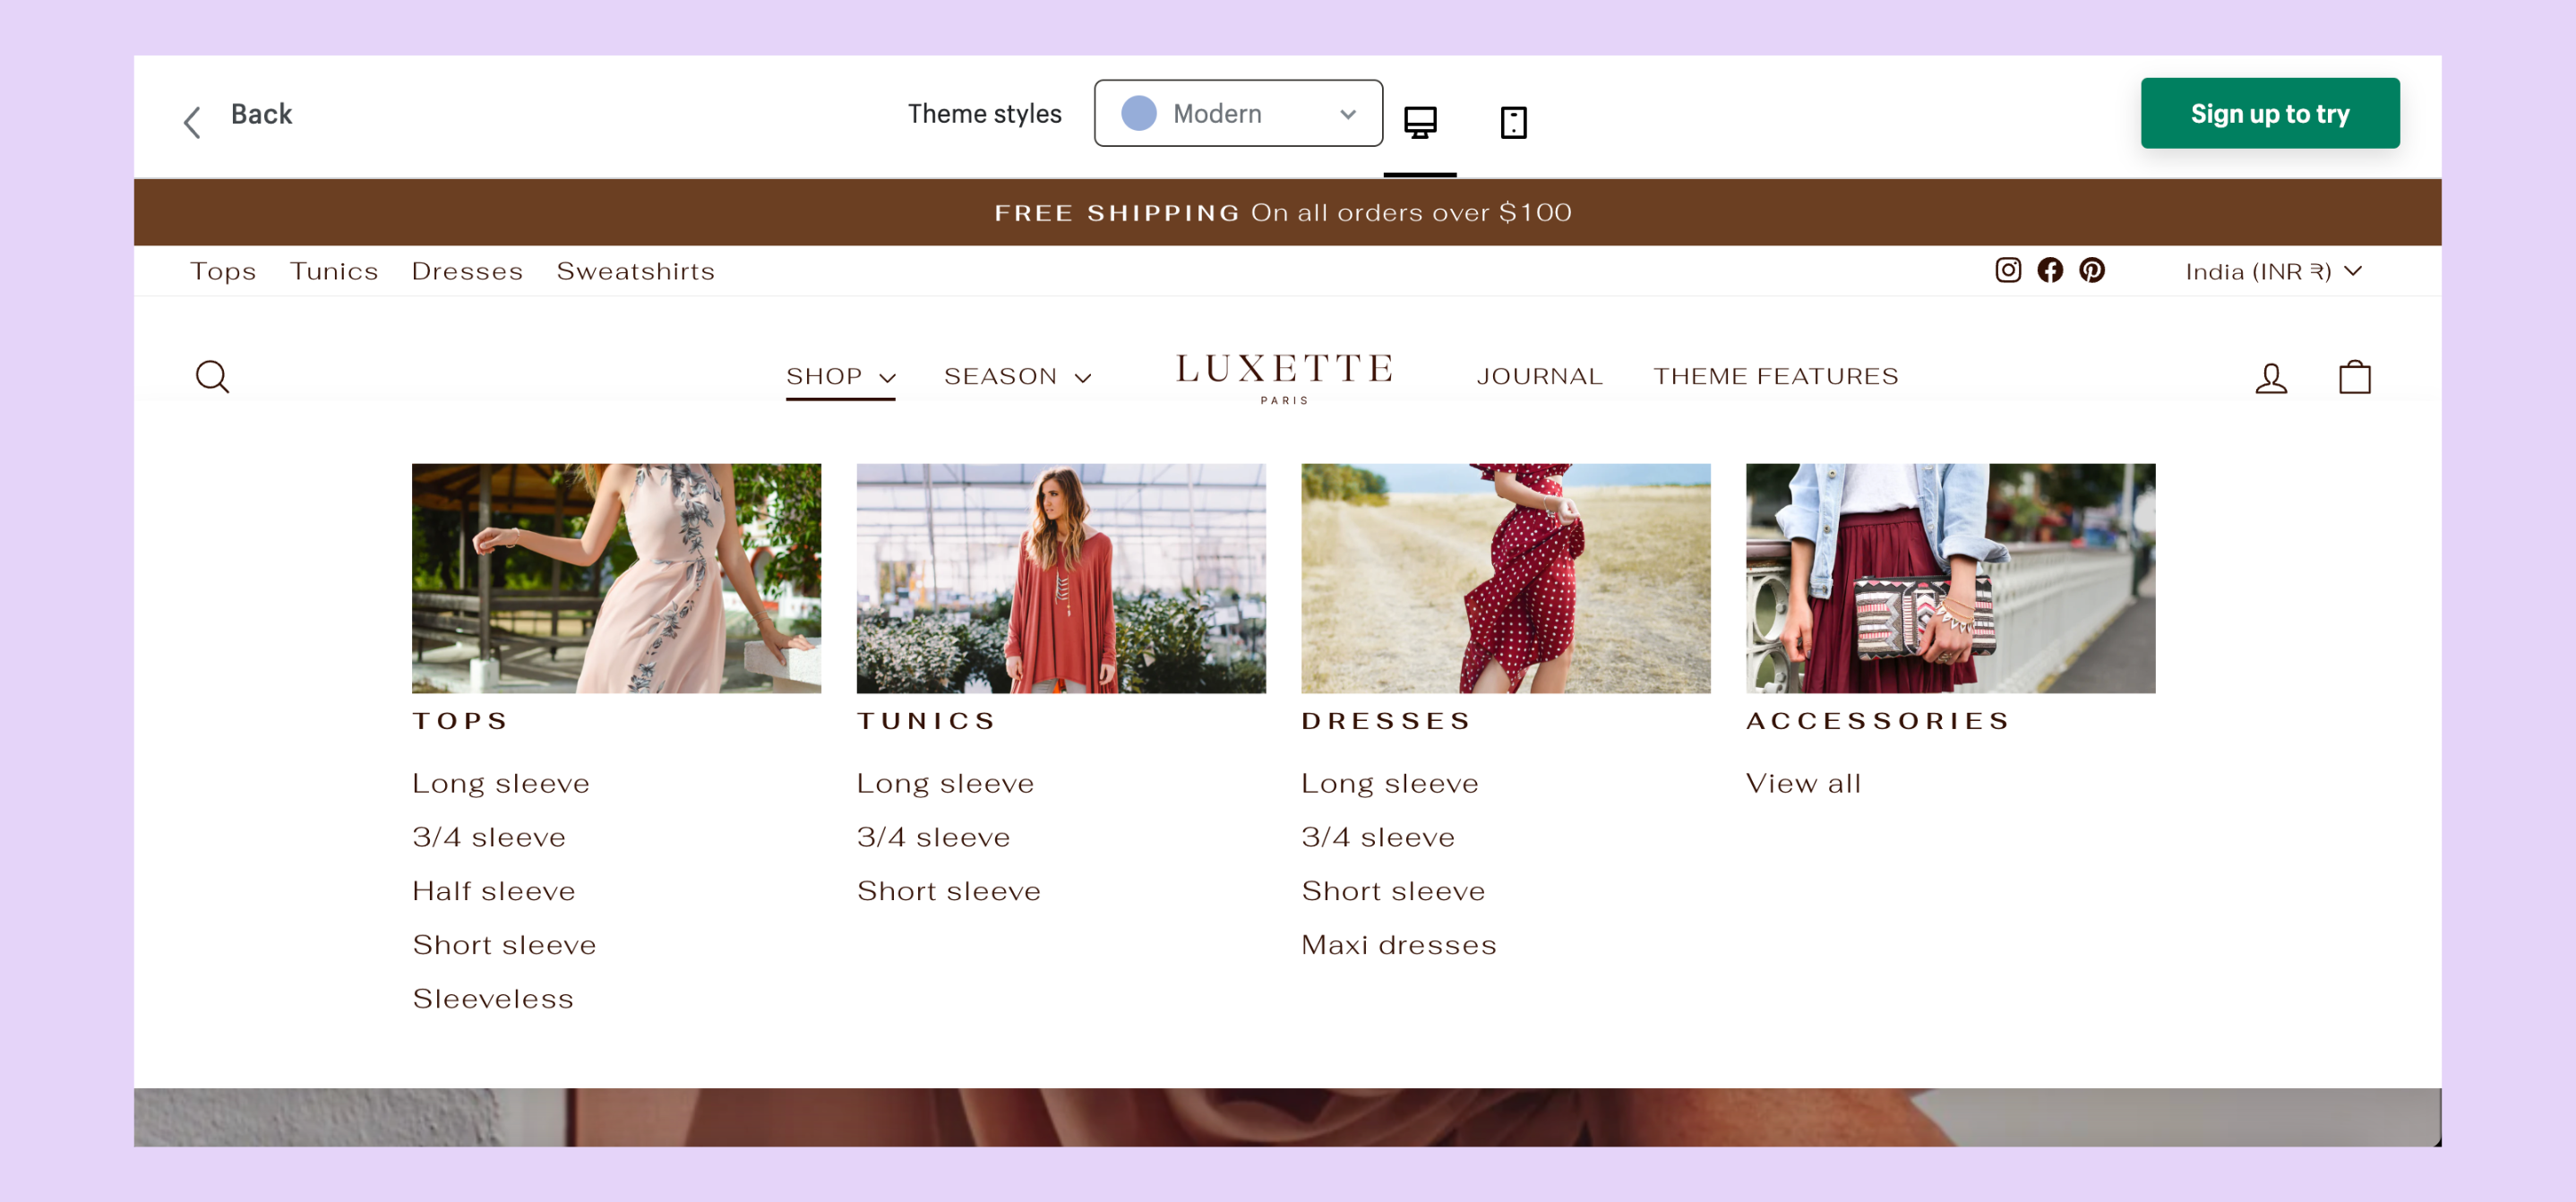This screenshot has height=1202, width=2576.
Task: Visit the Facebook social icon
Action: coord(2049,270)
